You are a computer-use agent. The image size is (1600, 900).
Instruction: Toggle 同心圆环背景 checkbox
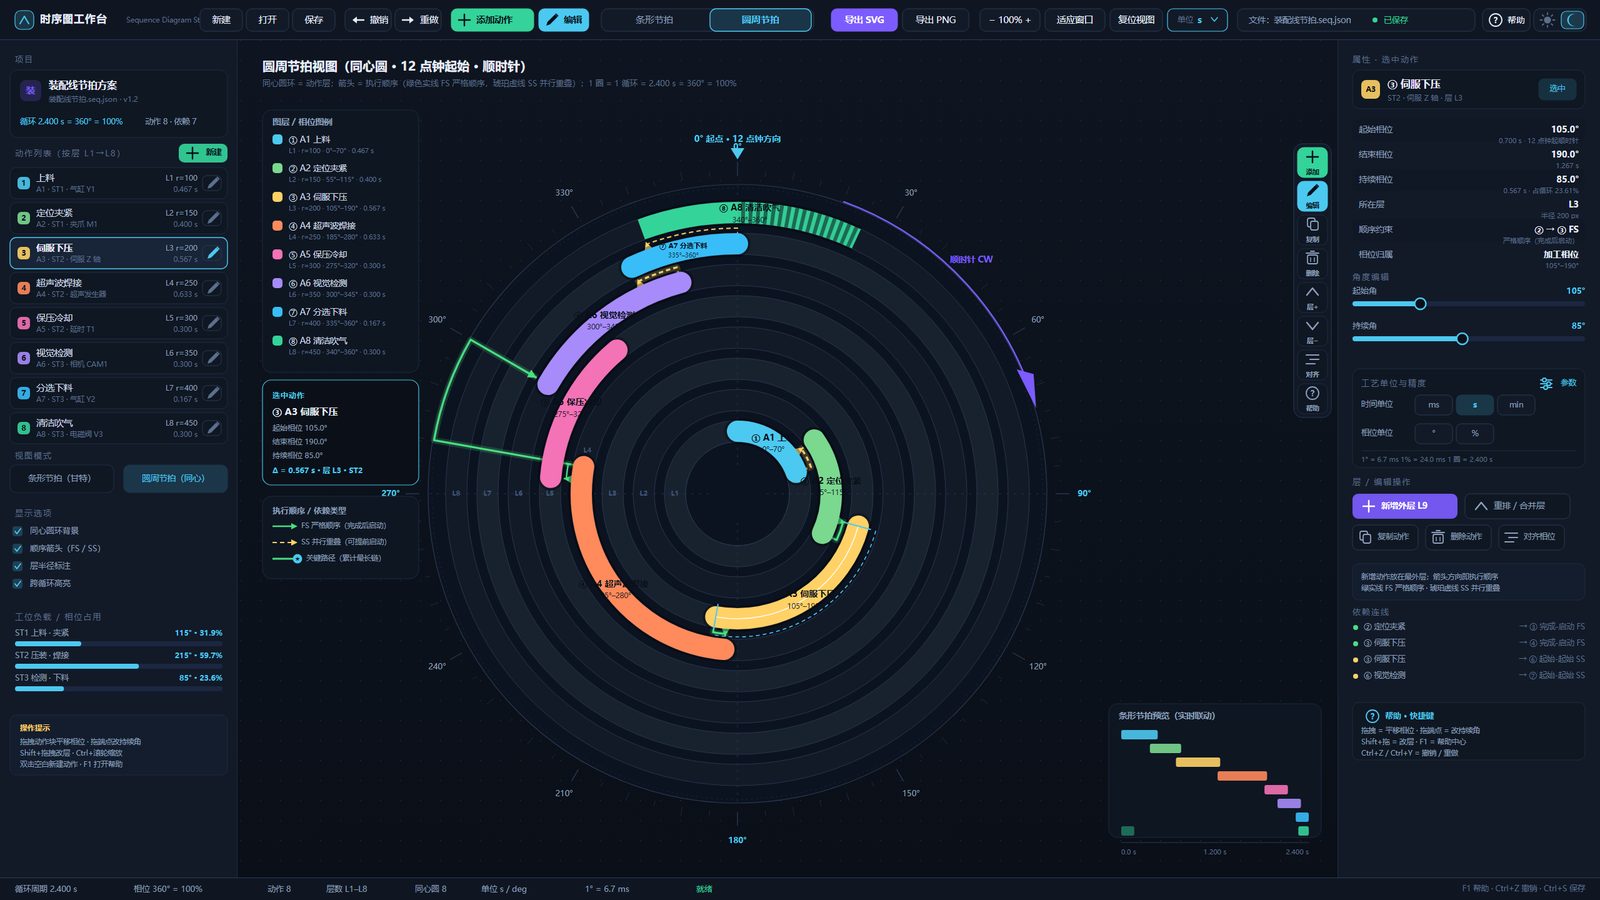(18, 531)
